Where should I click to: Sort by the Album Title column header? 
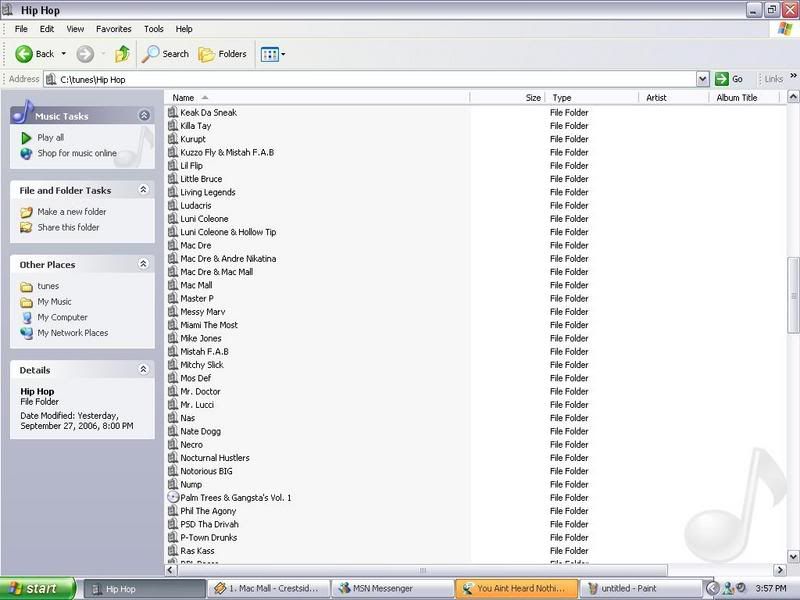pyautogui.click(x=744, y=97)
